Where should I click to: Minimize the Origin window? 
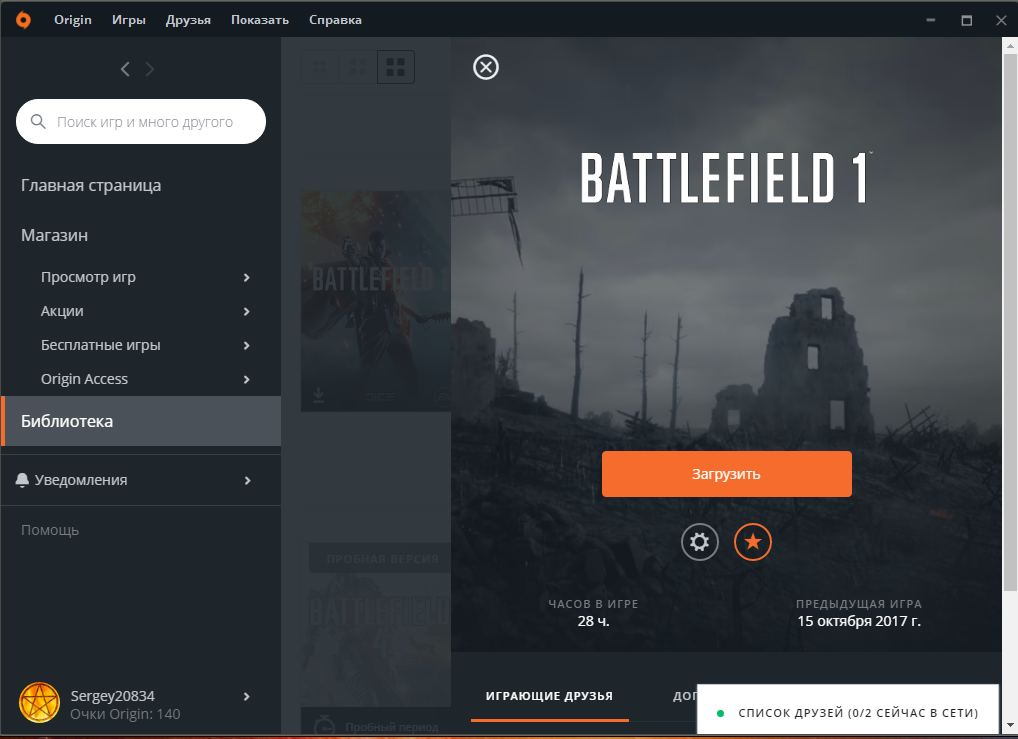coord(930,20)
